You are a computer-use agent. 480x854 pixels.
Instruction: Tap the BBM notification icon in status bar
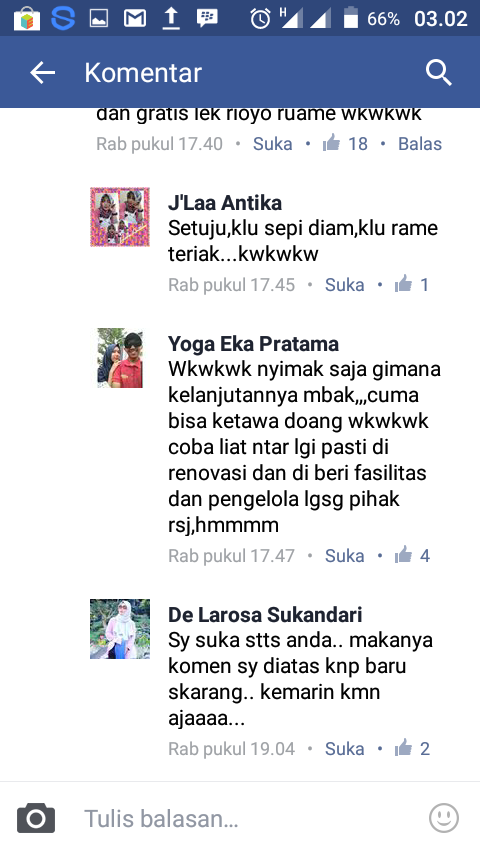tap(207, 18)
